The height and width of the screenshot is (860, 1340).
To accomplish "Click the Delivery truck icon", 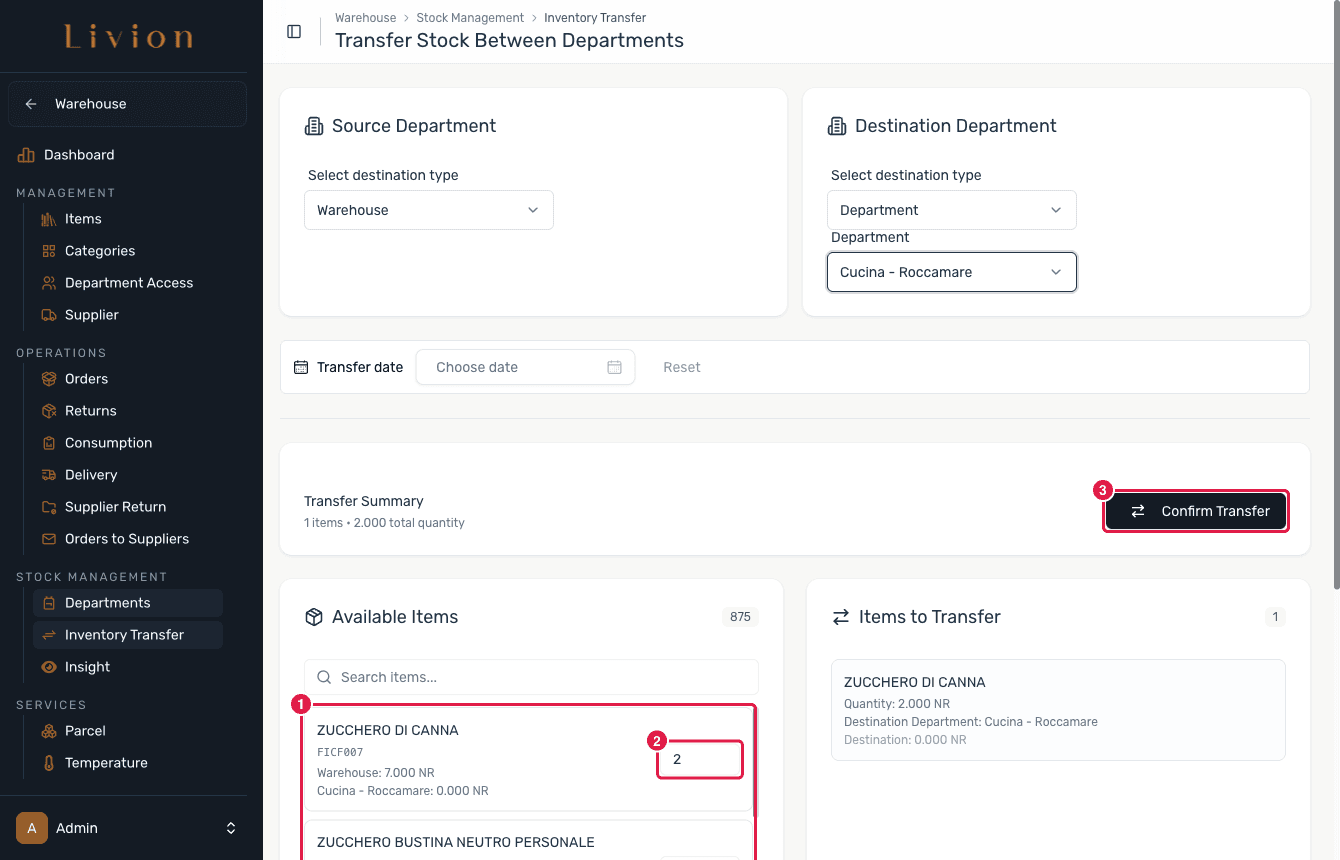I will click(x=48, y=475).
